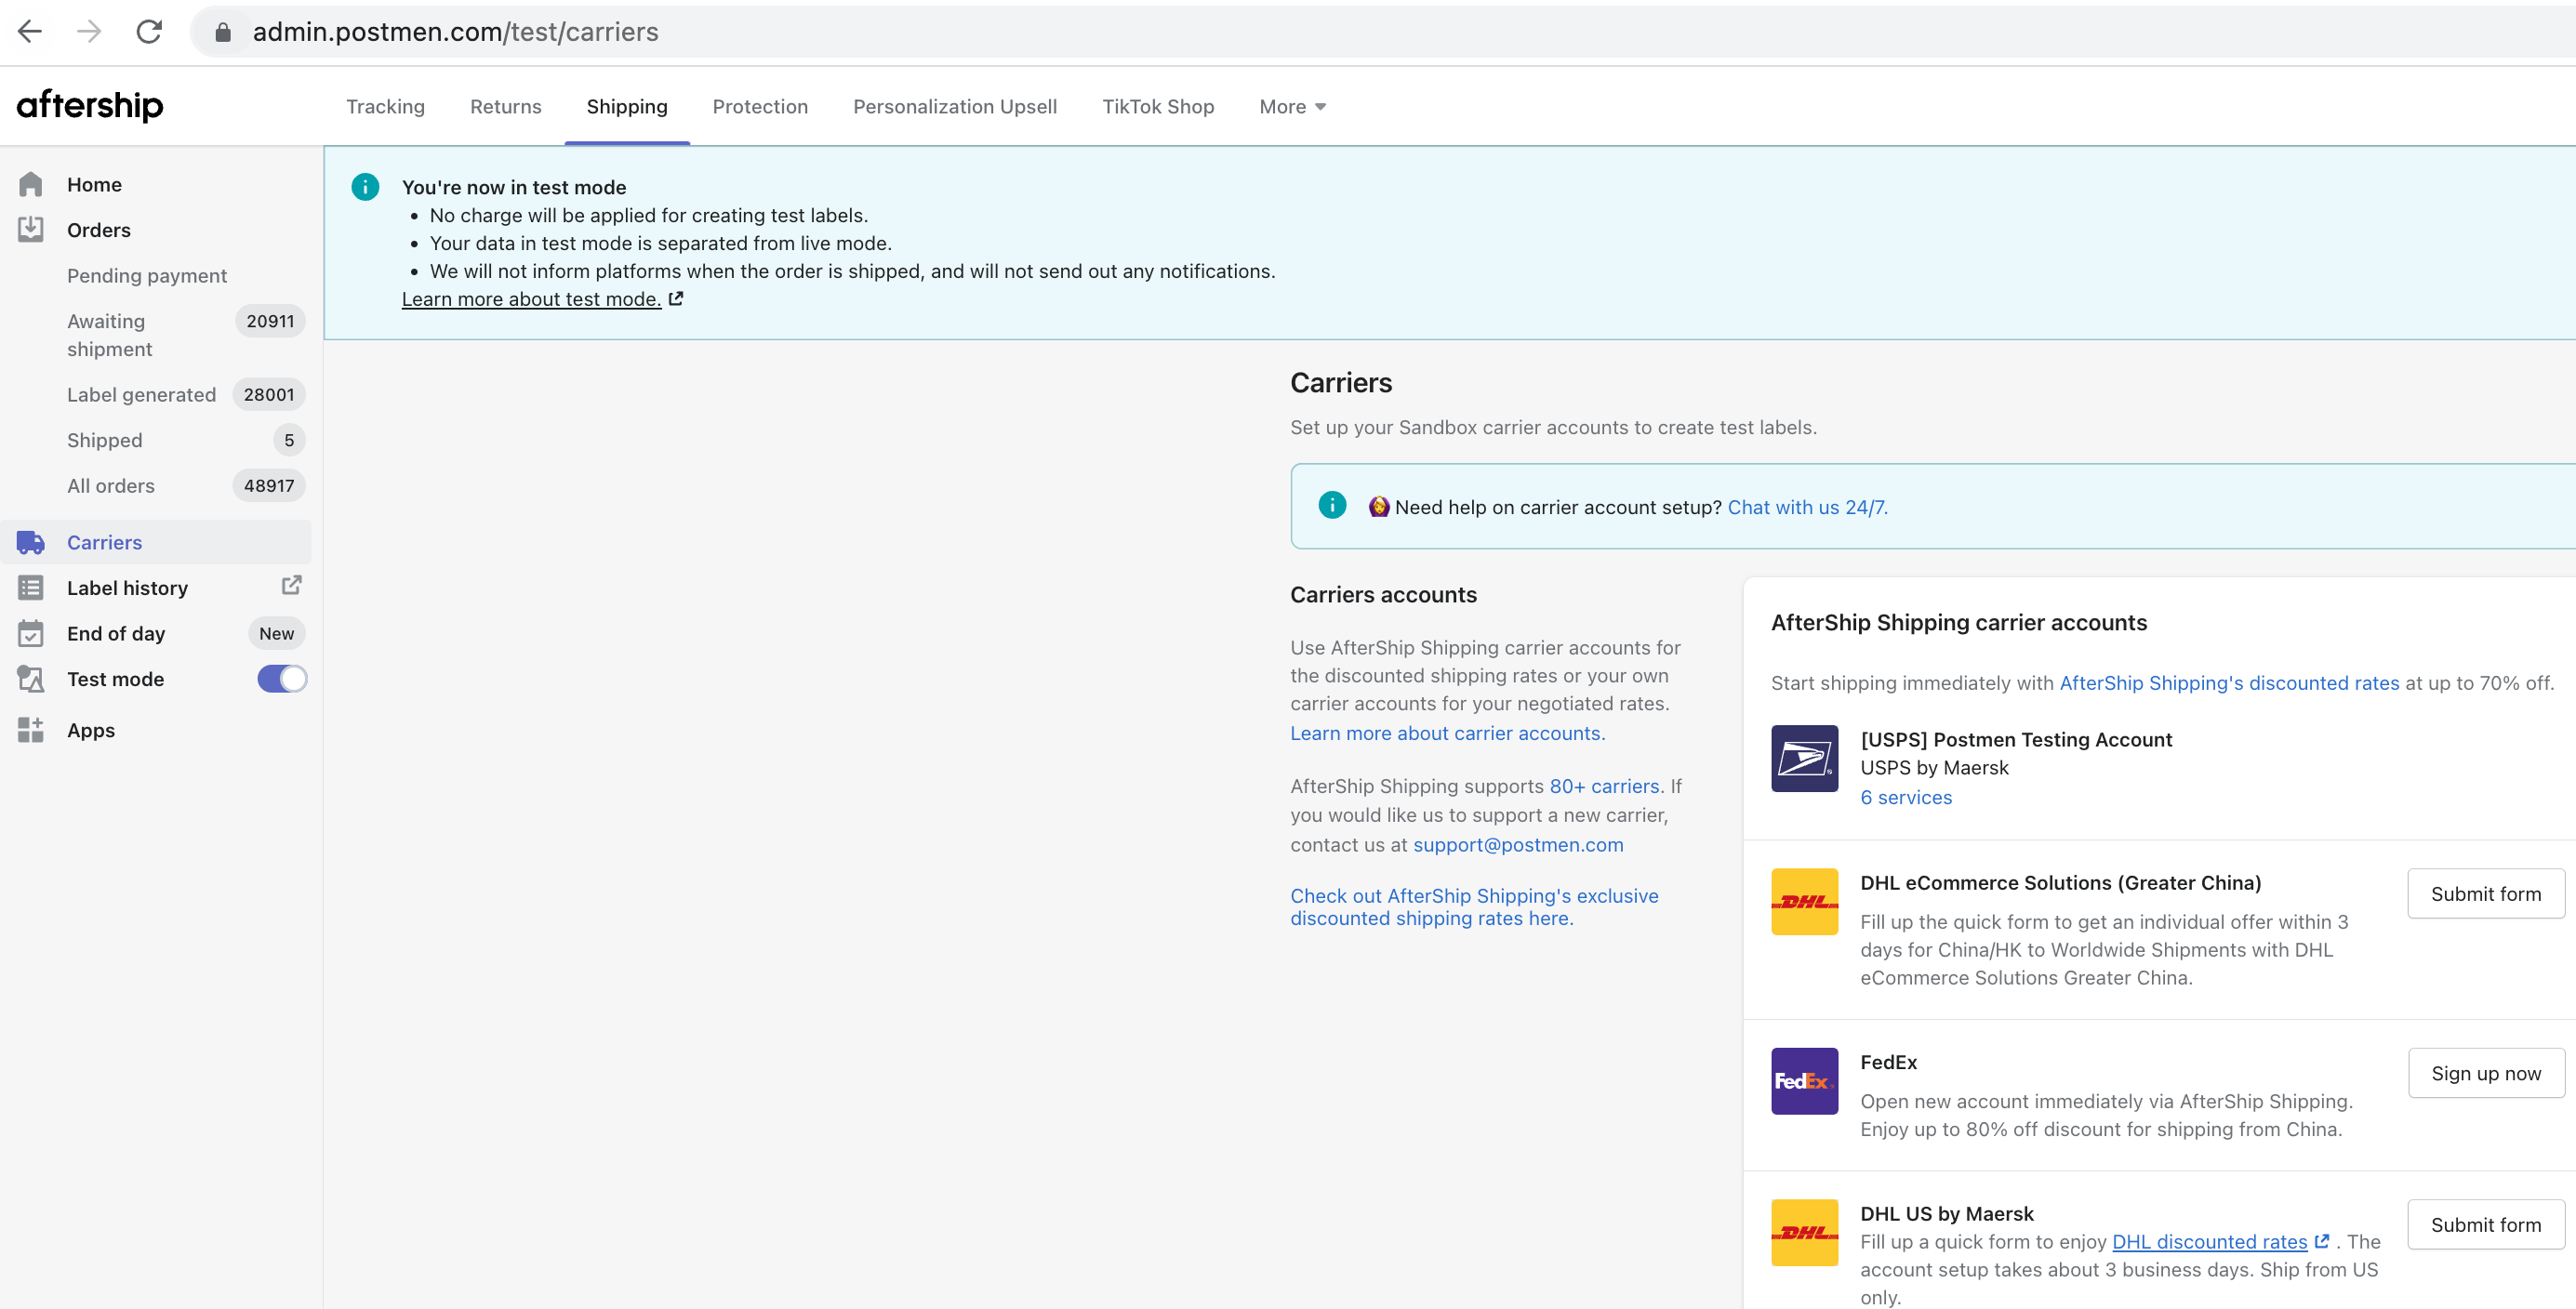Click the browser back arrow
This screenshot has width=2576, height=1309.
pos(30,32)
